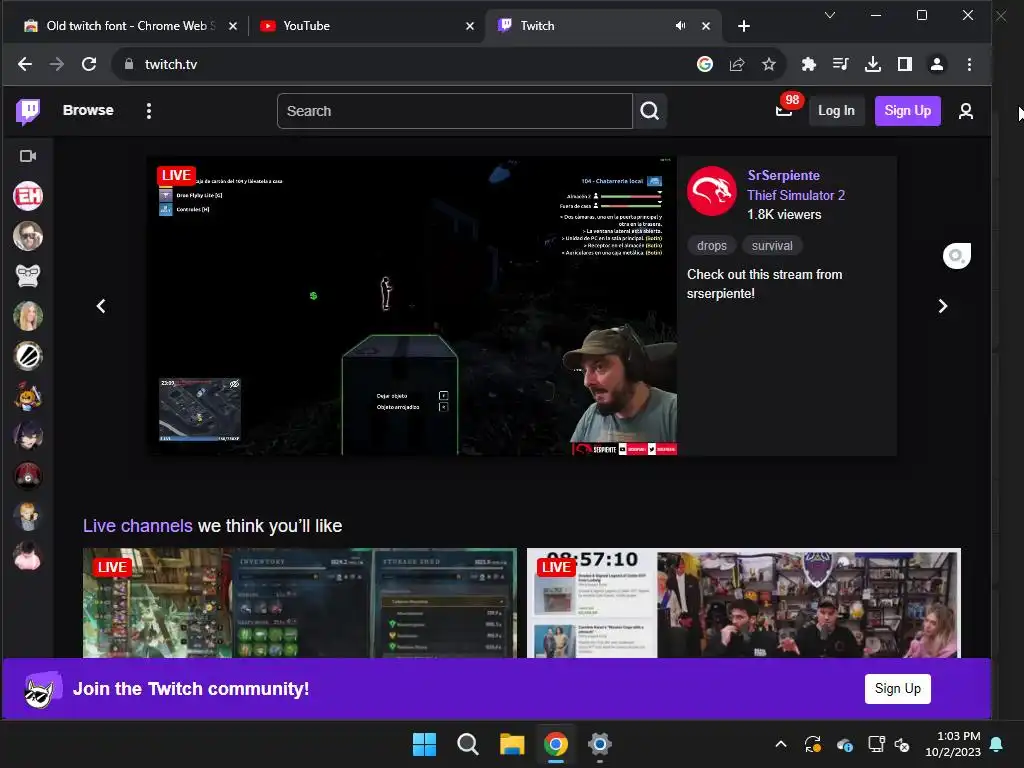
Task: Open the Chrome profile avatar menu
Action: 936,64
